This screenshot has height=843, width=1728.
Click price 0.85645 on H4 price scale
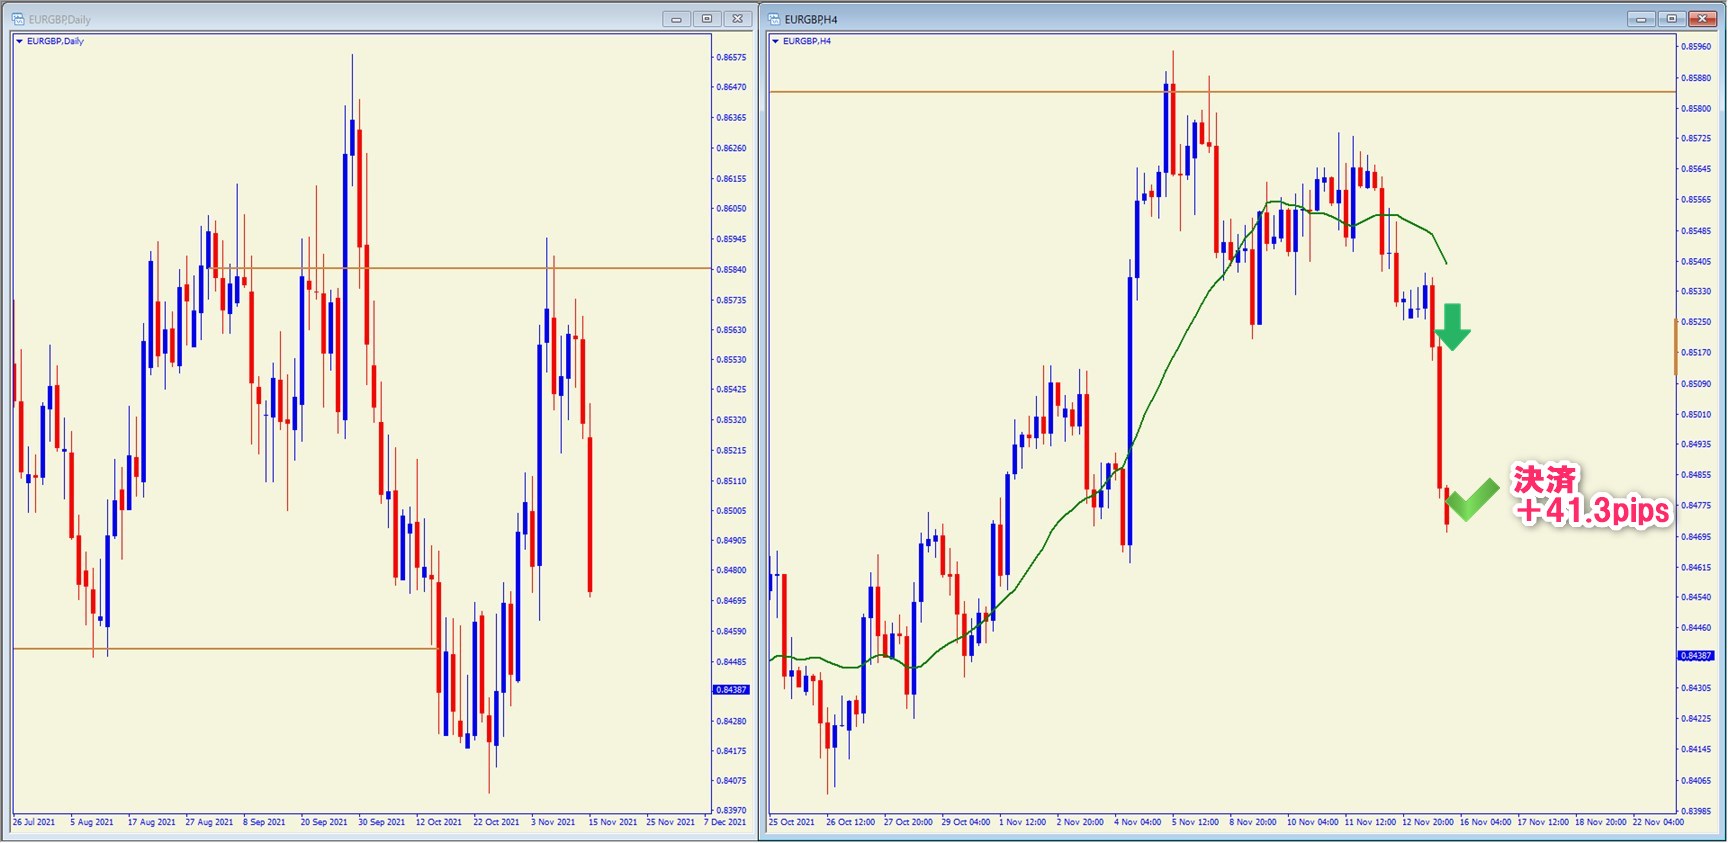point(1697,169)
